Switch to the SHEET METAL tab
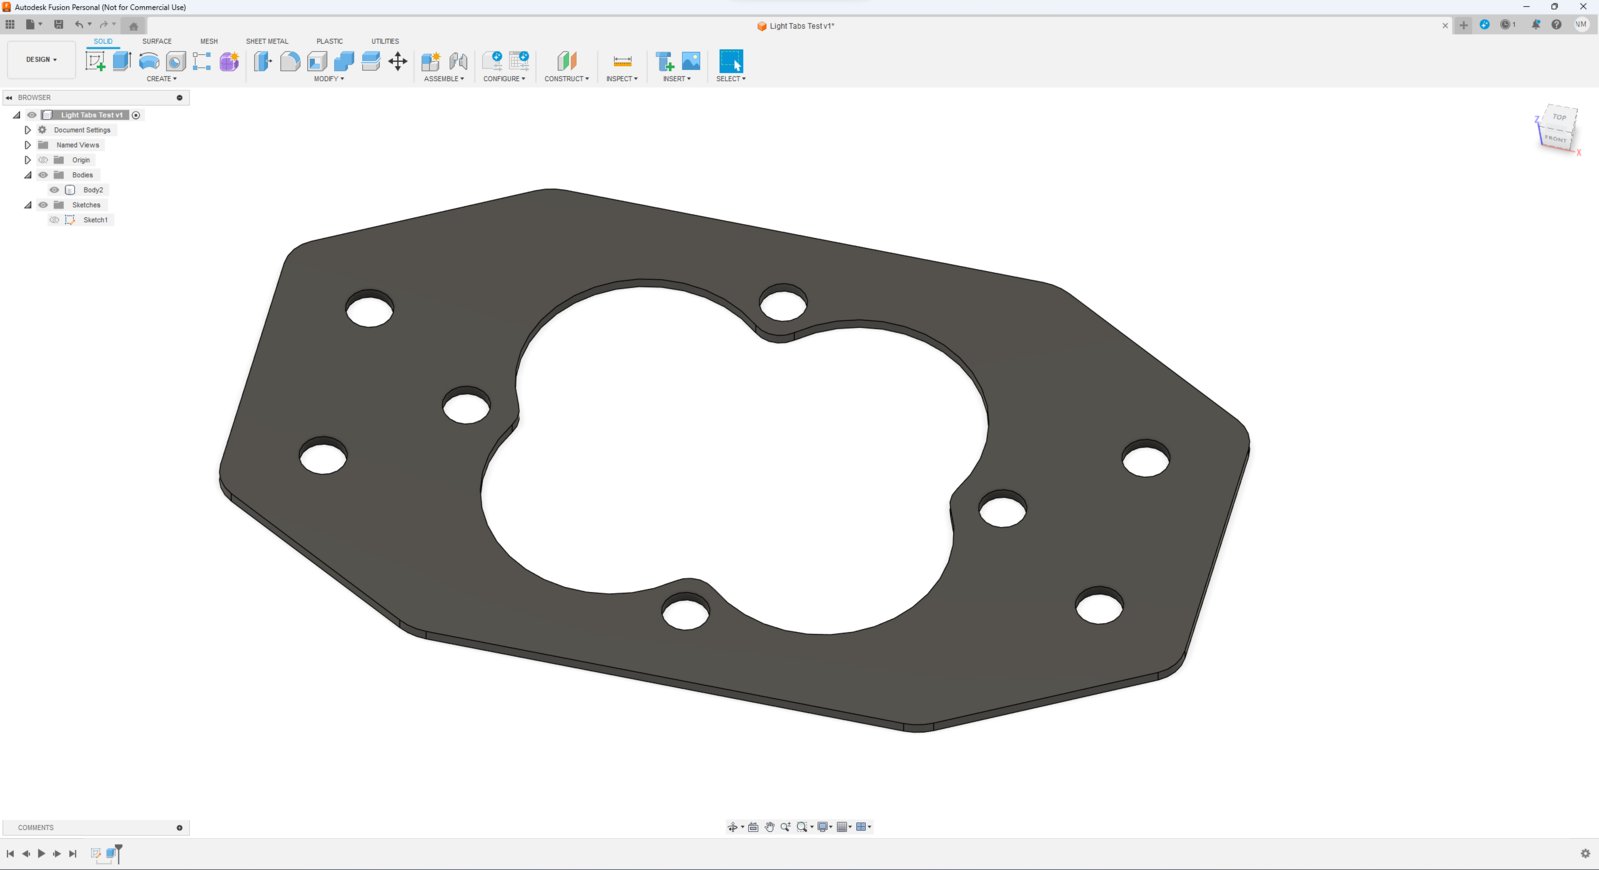The height and width of the screenshot is (870, 1599). pos(267,41)
